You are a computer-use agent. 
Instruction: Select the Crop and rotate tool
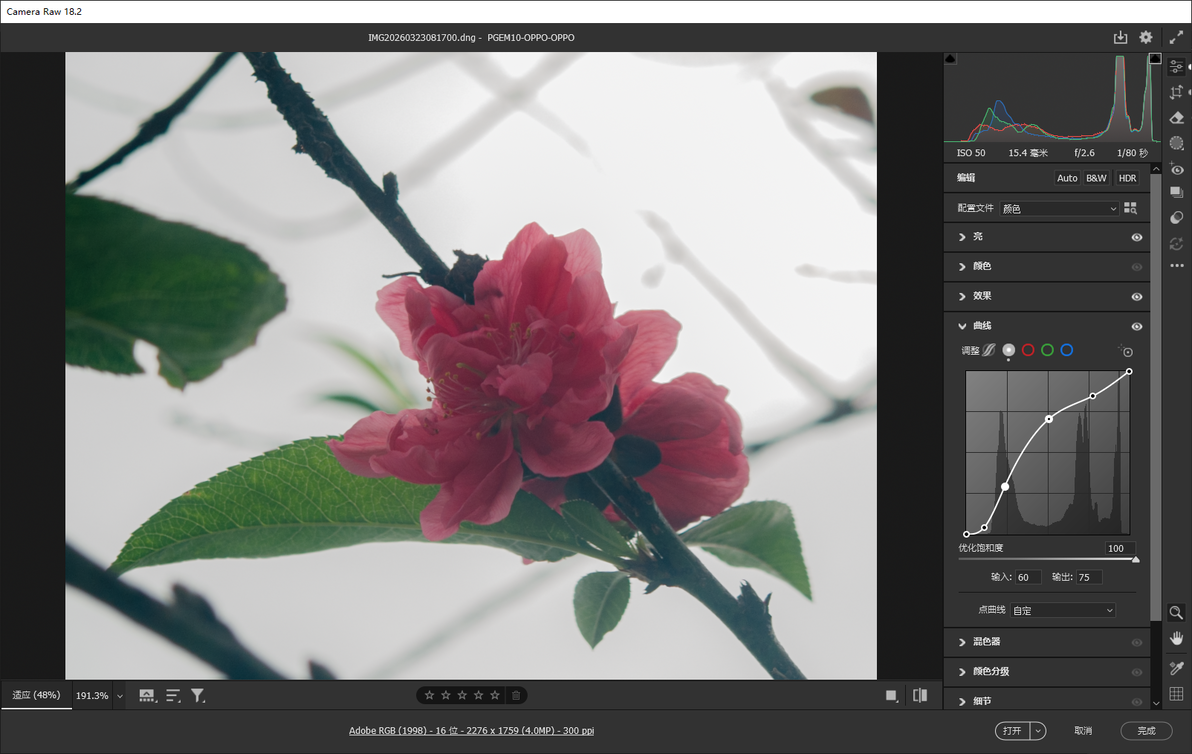coord(1176,92)
